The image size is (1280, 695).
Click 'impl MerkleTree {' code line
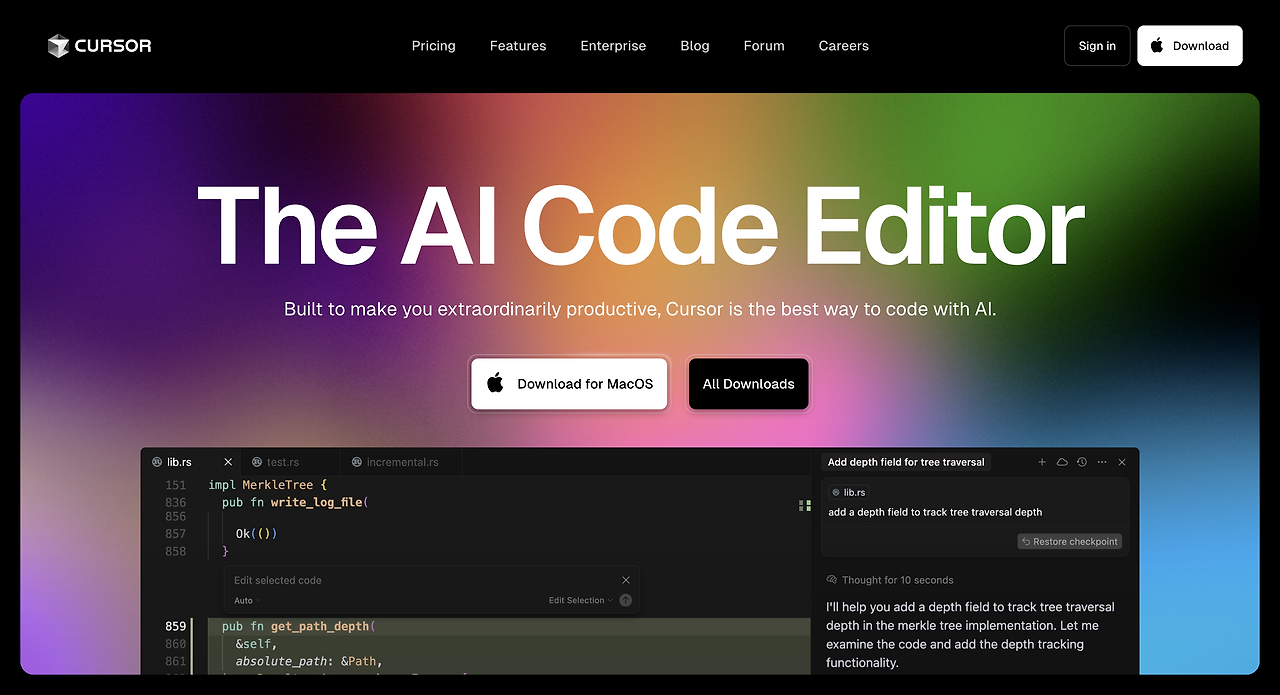(x=267, y=485)
